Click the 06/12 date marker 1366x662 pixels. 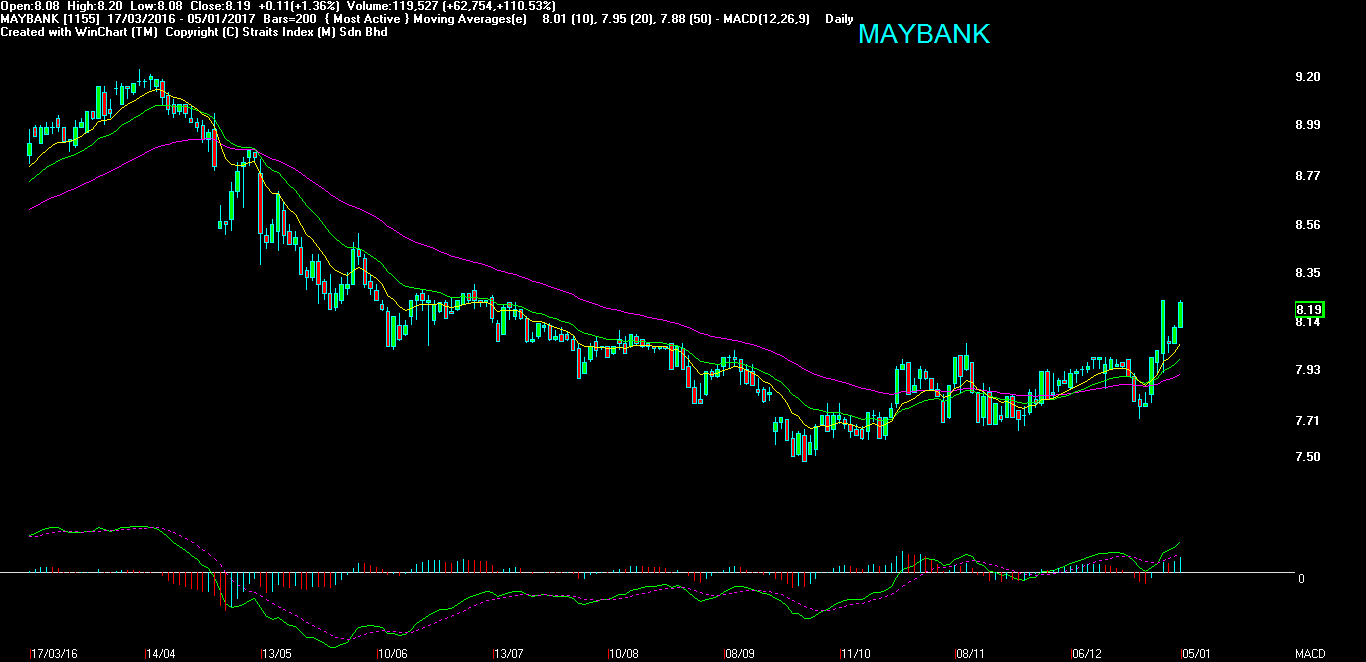pyautogui.click(x=1087, y=654)
